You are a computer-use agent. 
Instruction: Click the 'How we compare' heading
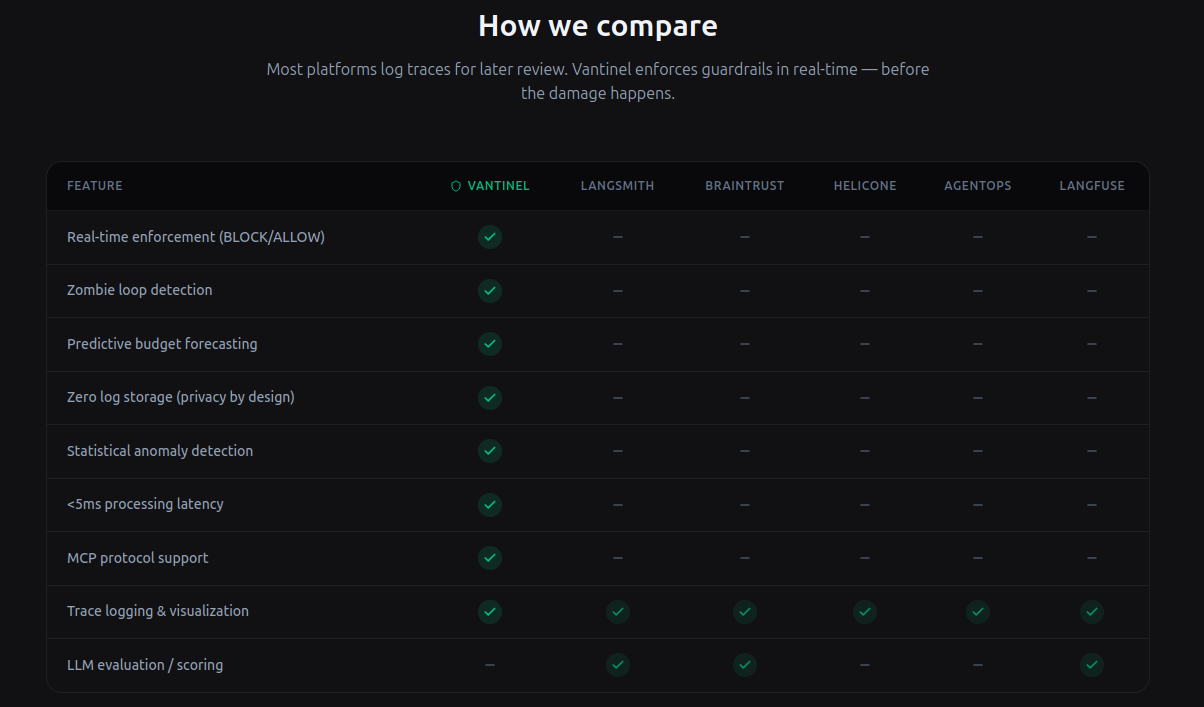pos(598,26)
